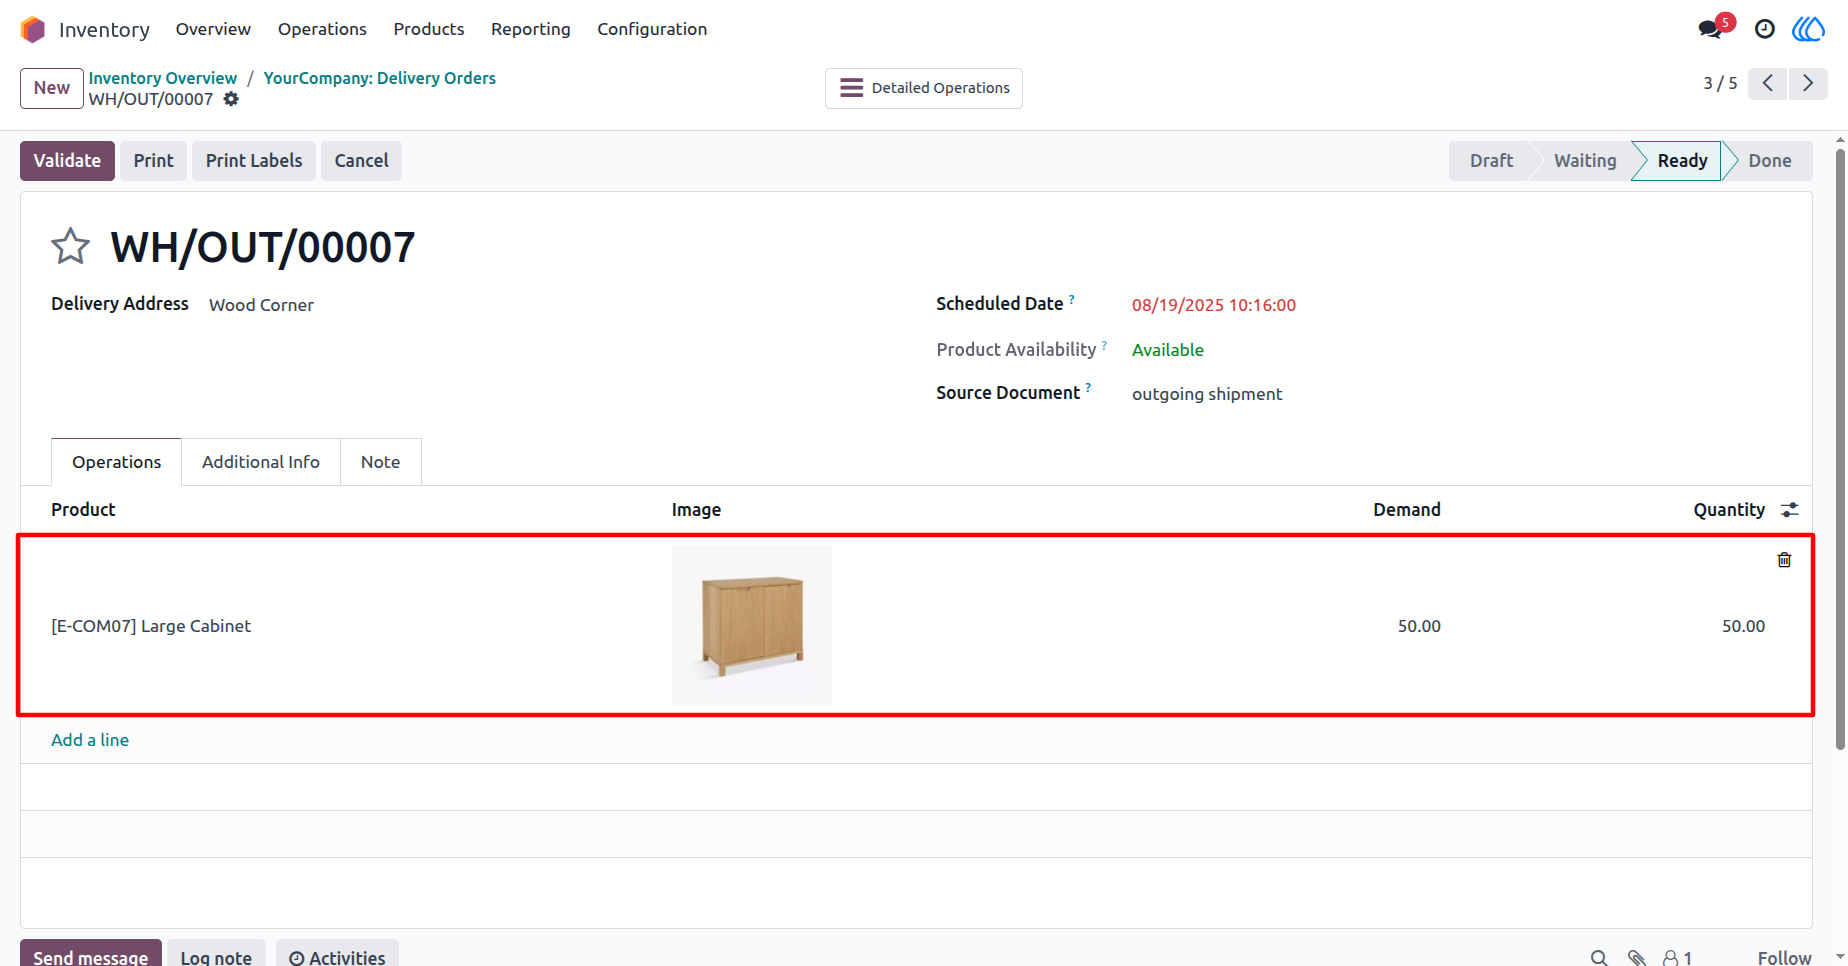Go to YourCompany: Delivery Orders breadcrumb

coord(380,78)
